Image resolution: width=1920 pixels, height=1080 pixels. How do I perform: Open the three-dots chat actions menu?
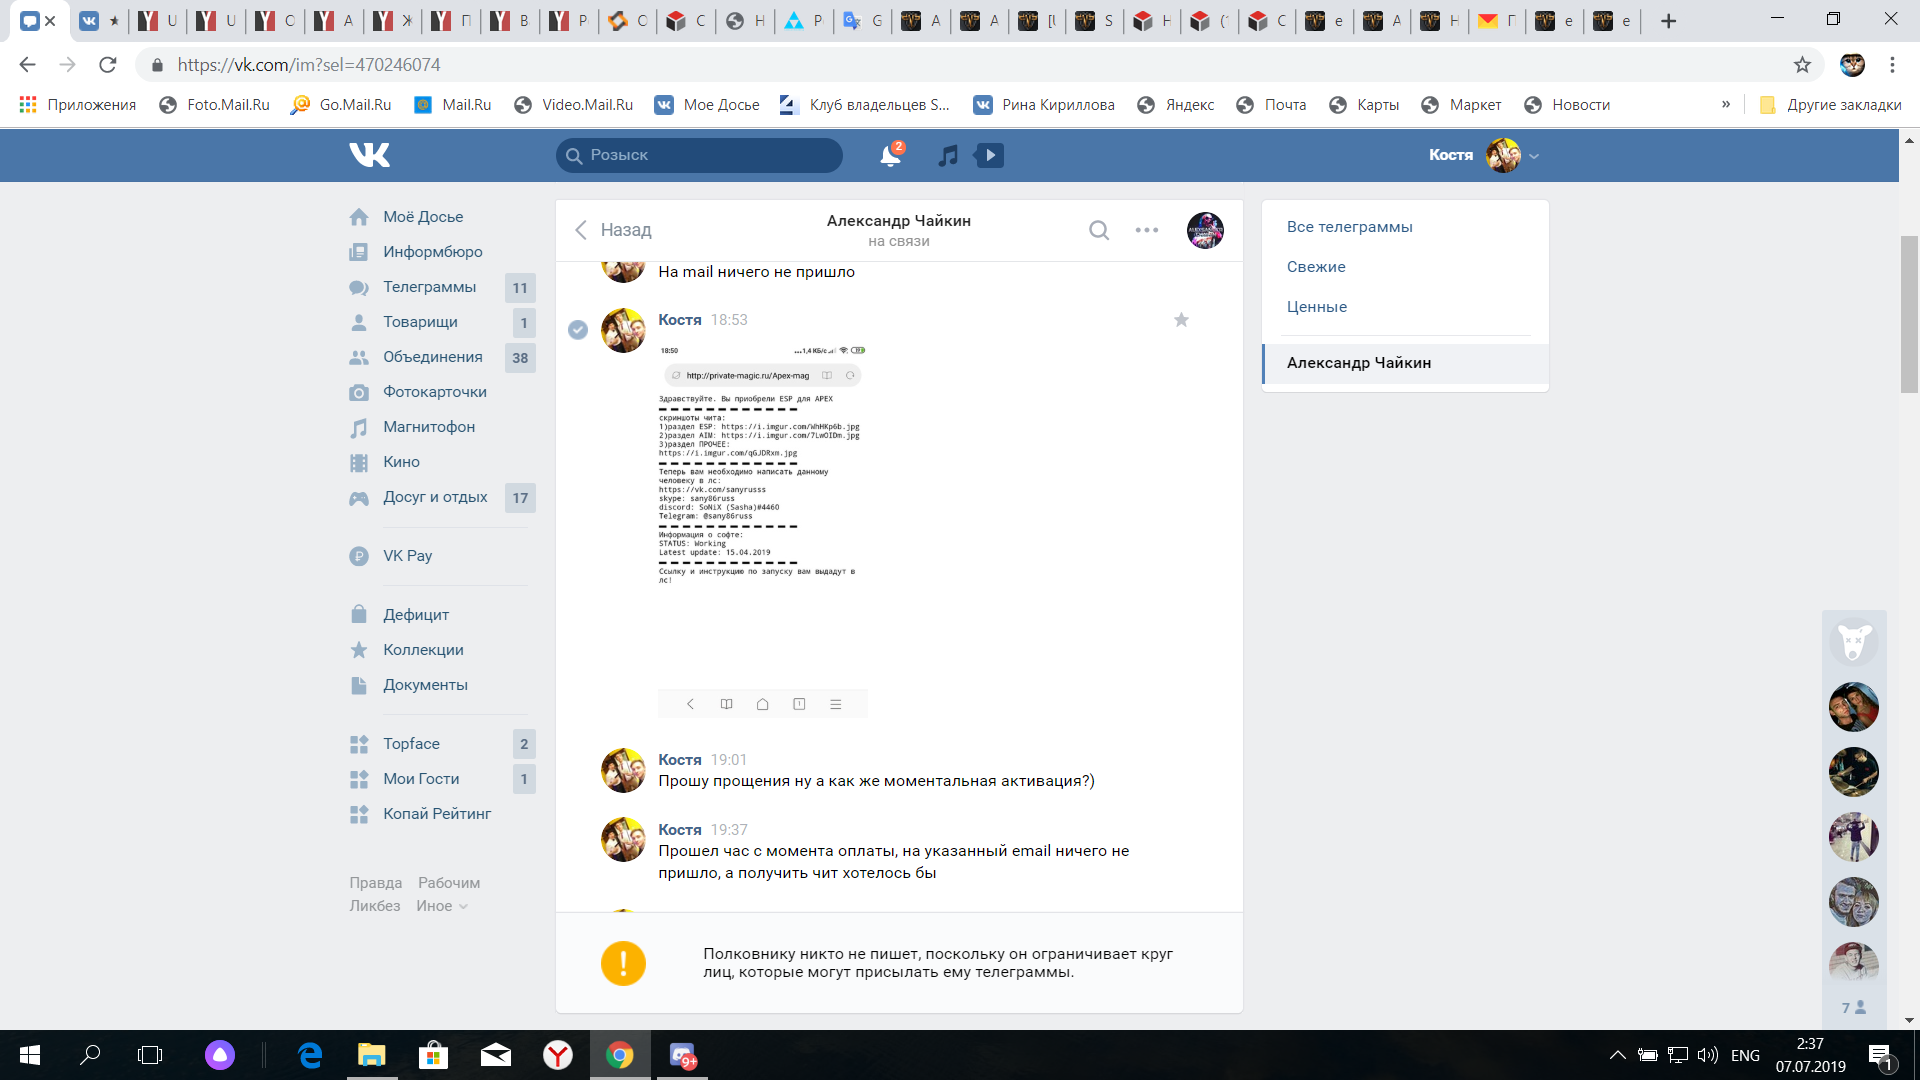pos(1146,230)
